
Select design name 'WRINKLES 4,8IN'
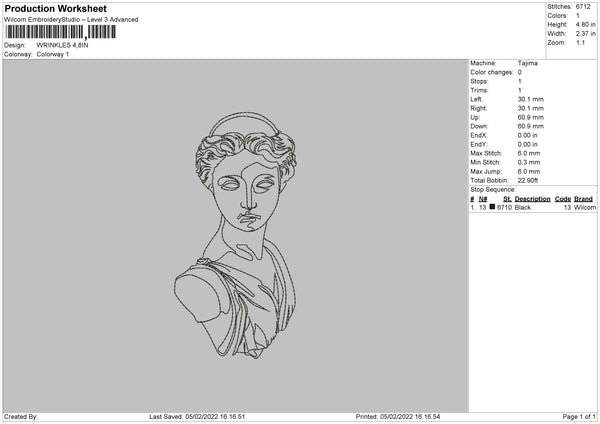pyautogui.click(x=62, y=45)
